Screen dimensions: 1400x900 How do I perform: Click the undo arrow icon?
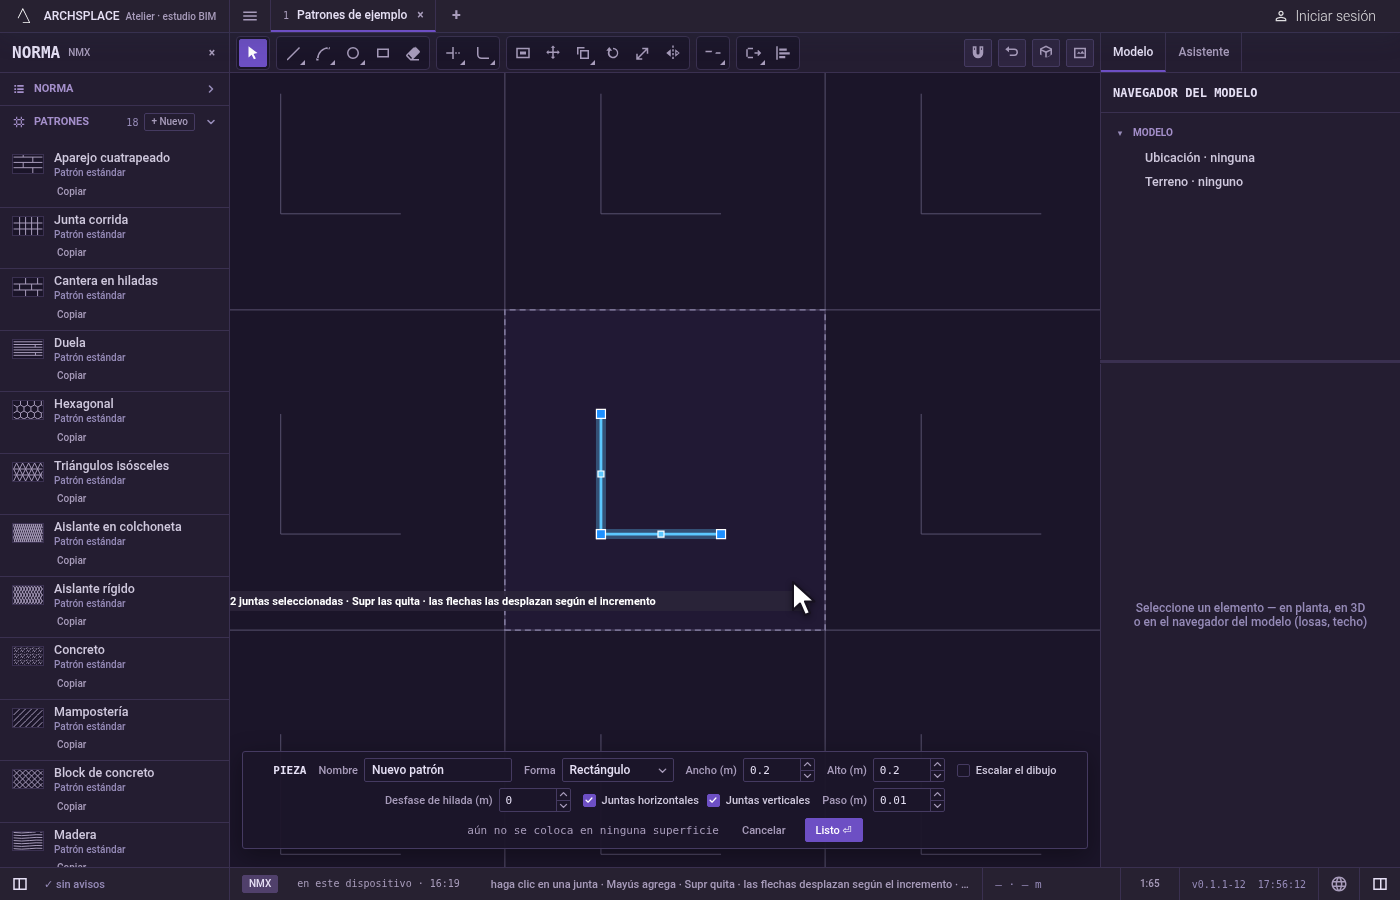pos(1012,52)
